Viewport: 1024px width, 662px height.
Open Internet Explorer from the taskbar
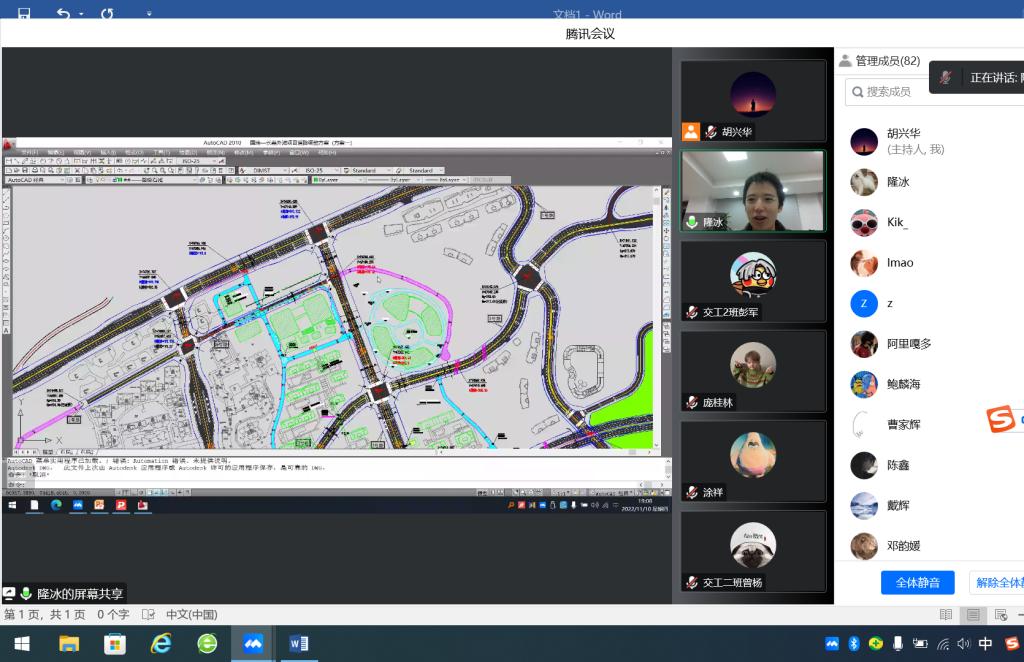tap(160, 644)
